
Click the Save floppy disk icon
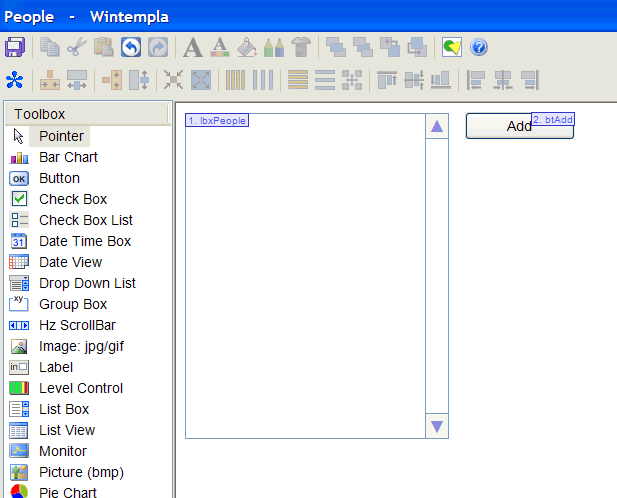coord(15,47)
